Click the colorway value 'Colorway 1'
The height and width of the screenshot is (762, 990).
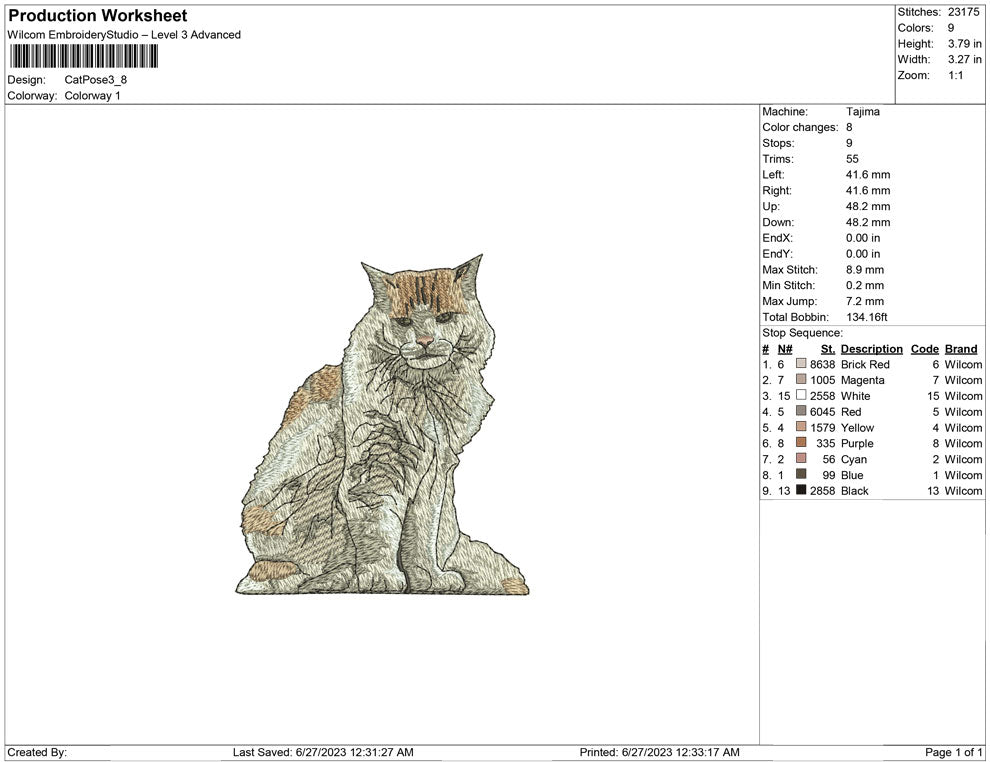point(92,96)
